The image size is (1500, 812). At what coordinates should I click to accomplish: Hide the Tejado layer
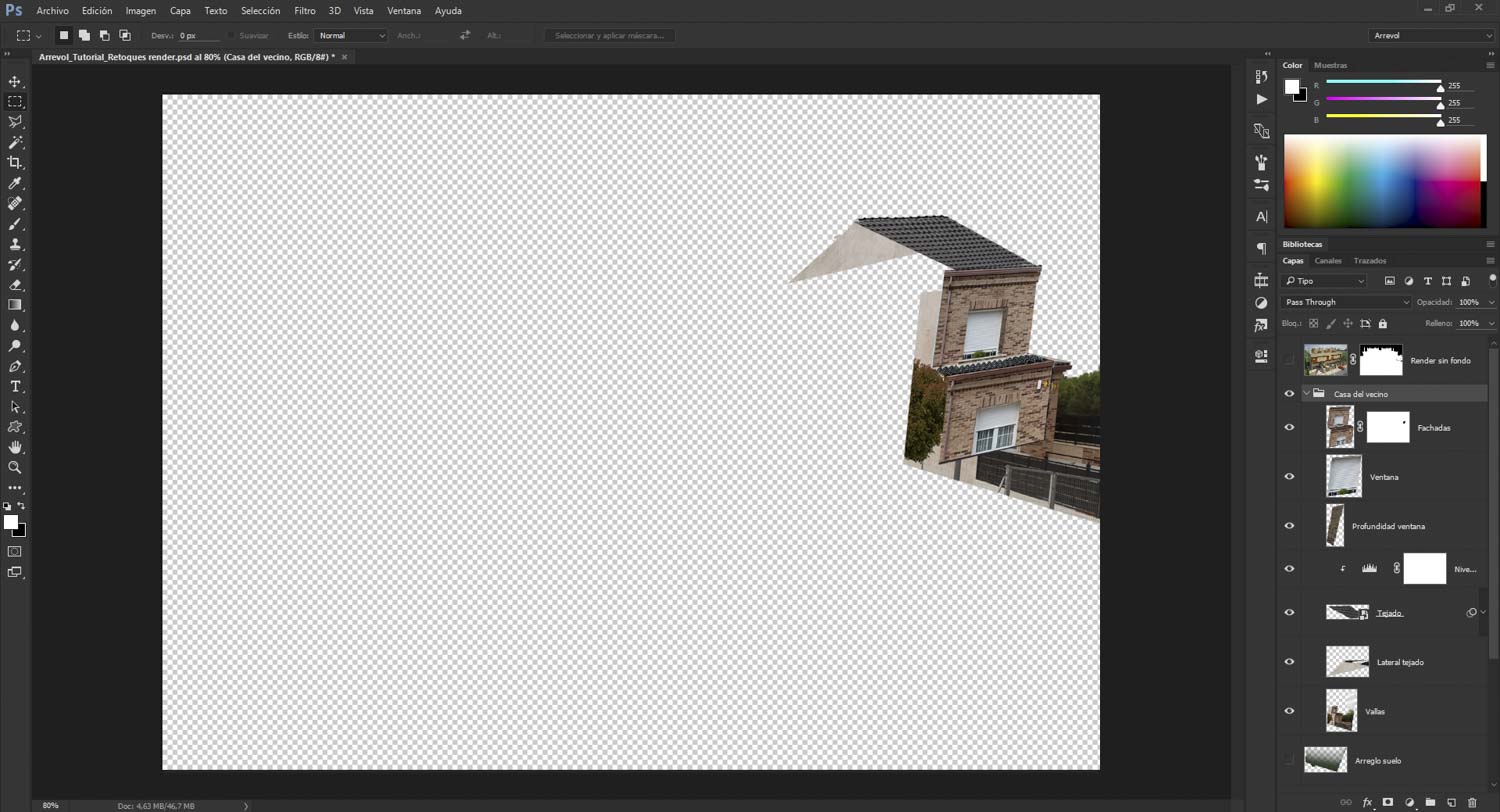click(1289, 612)
